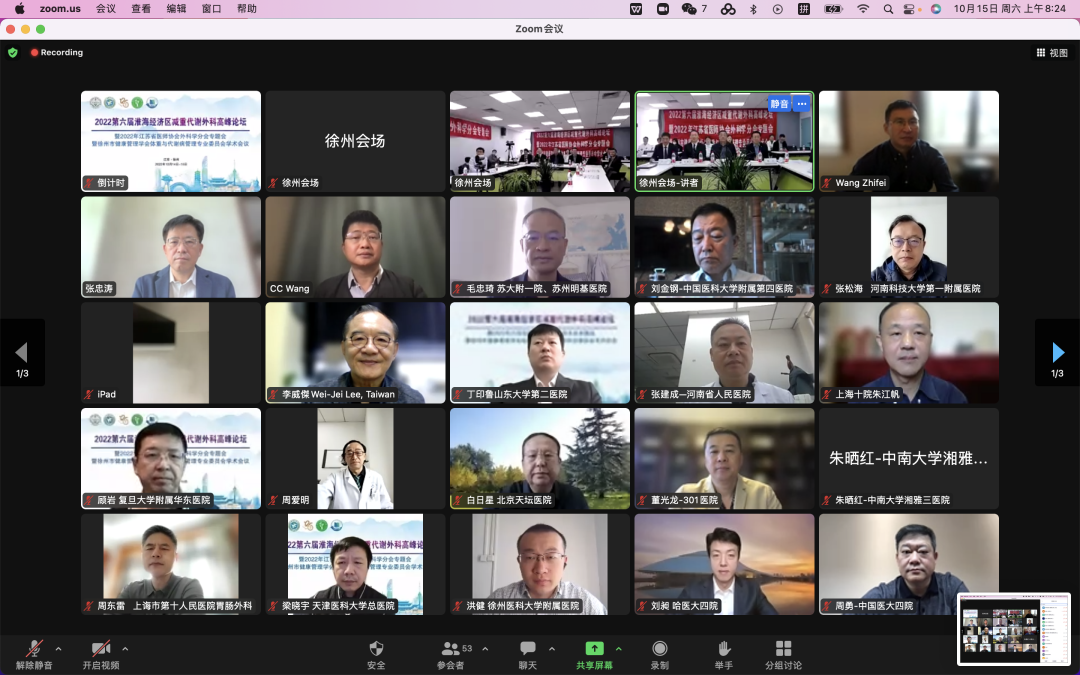Raise hand using the hand icon
Screen dimensions: 1080x675
723,649
